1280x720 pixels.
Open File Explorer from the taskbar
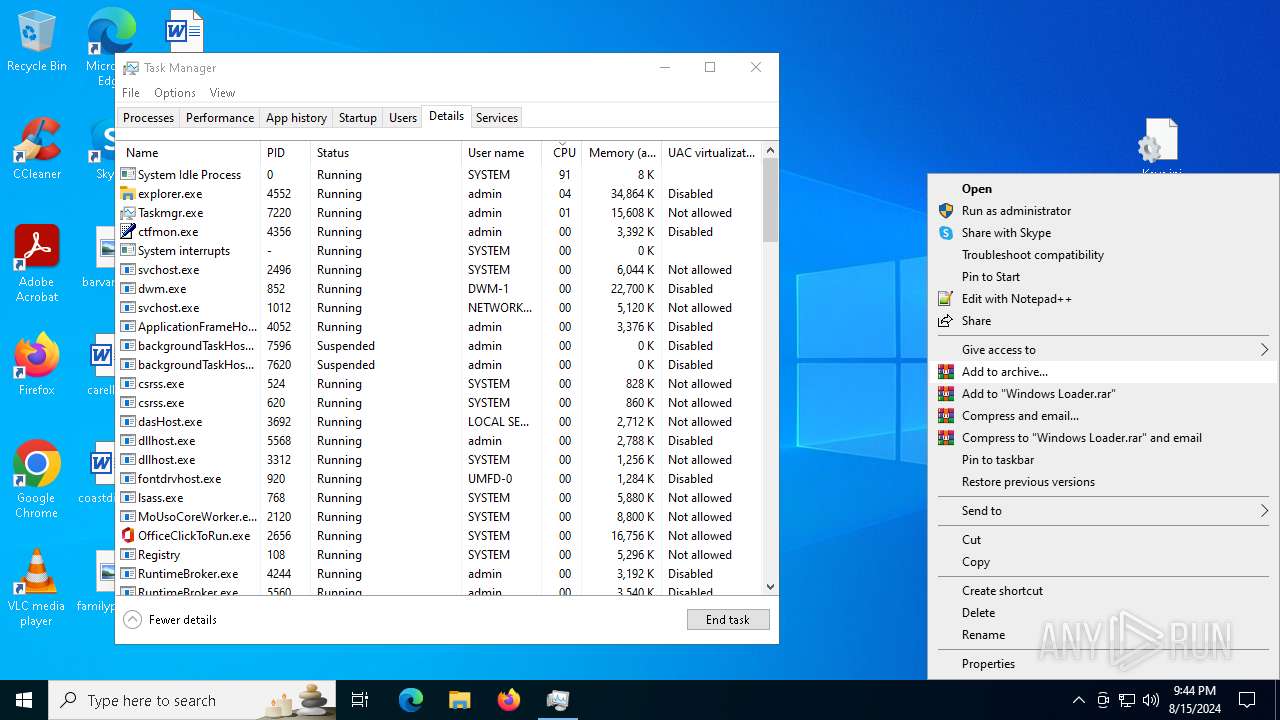click(x=460, y=700)
